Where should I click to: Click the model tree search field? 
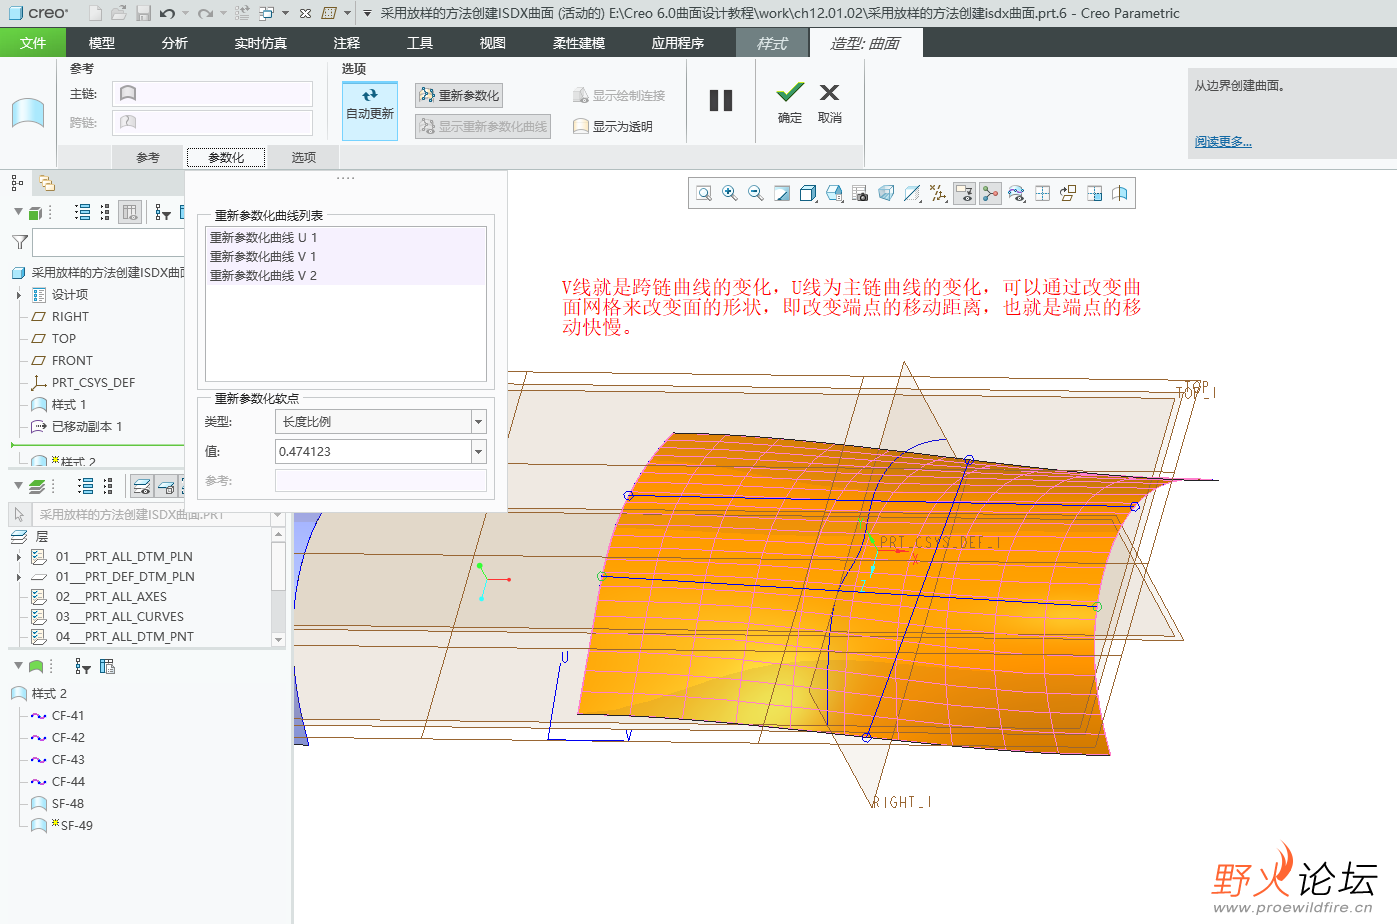pyautogui.click(x=109, y=242)
